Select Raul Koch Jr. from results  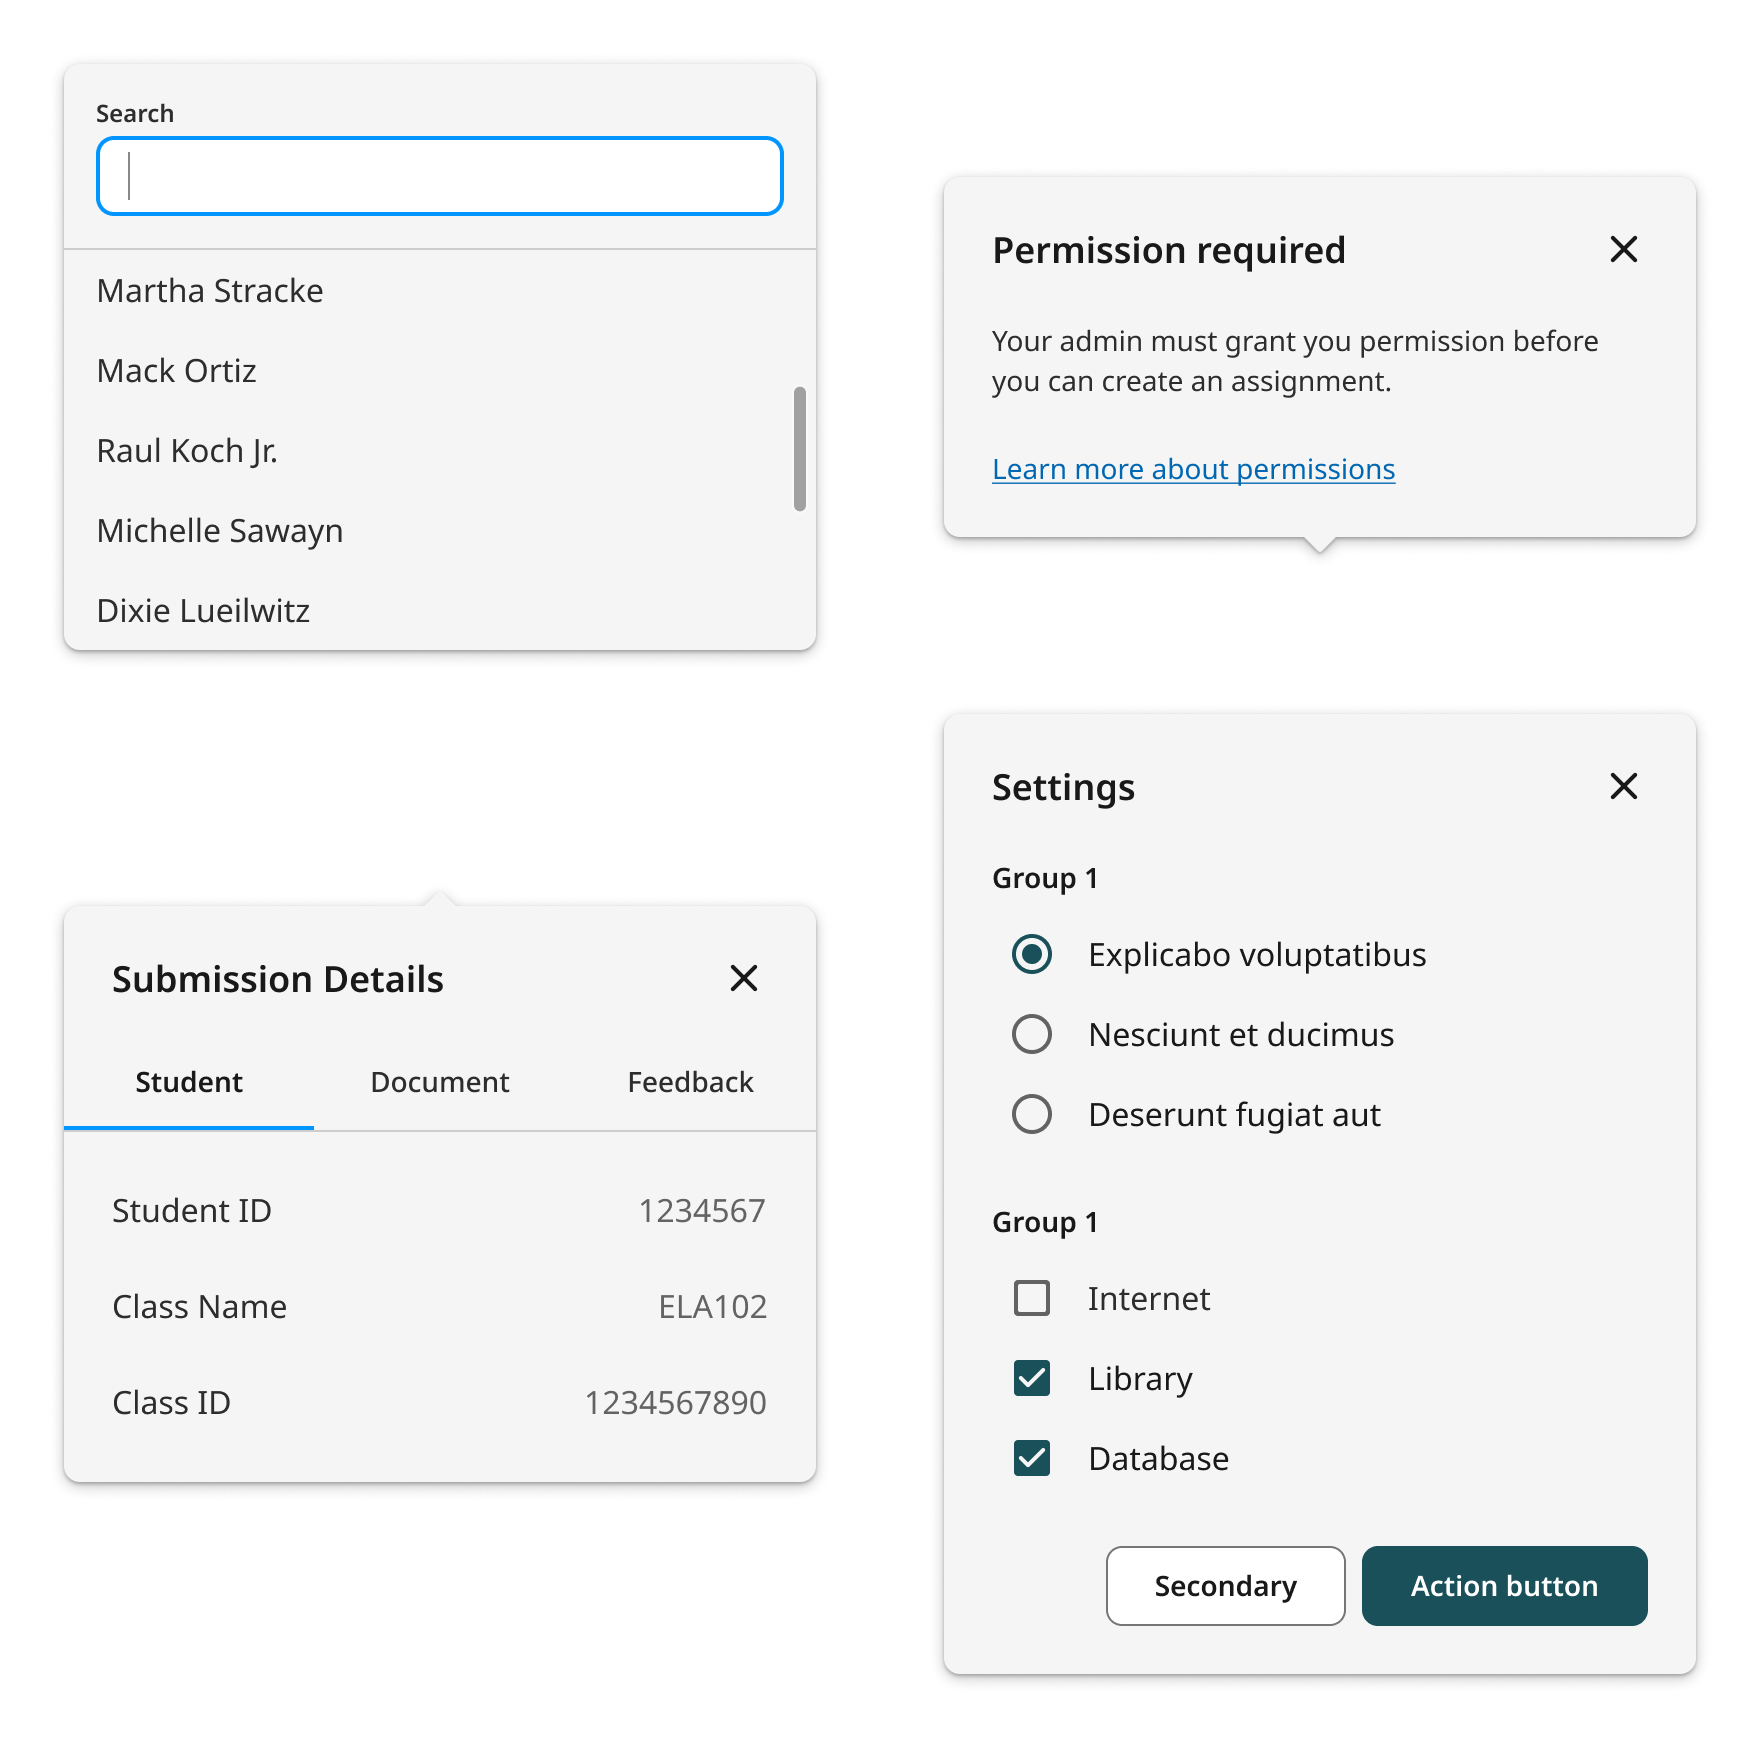click(440, 451)
